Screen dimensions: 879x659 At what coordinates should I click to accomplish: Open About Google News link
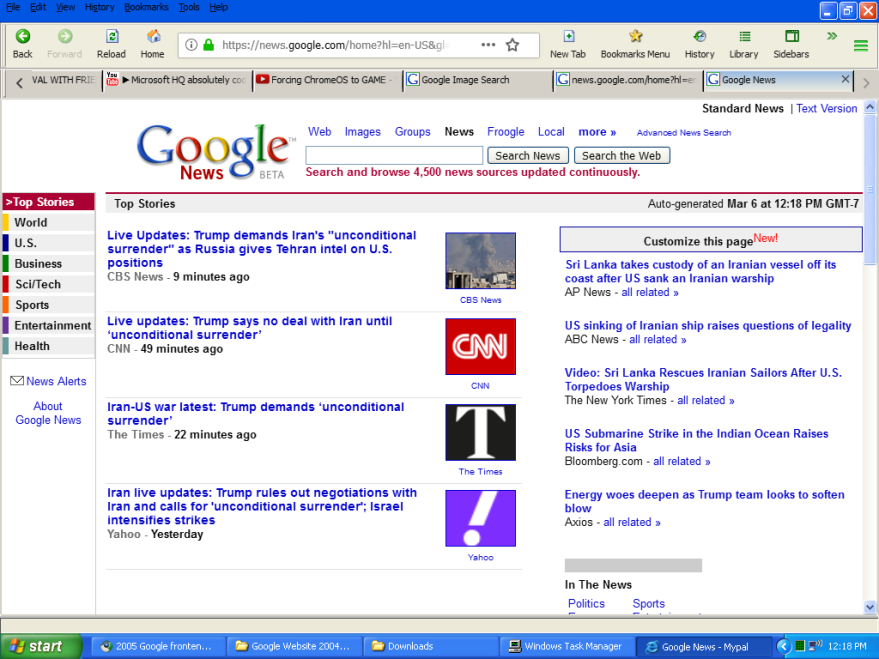point(48,413)
